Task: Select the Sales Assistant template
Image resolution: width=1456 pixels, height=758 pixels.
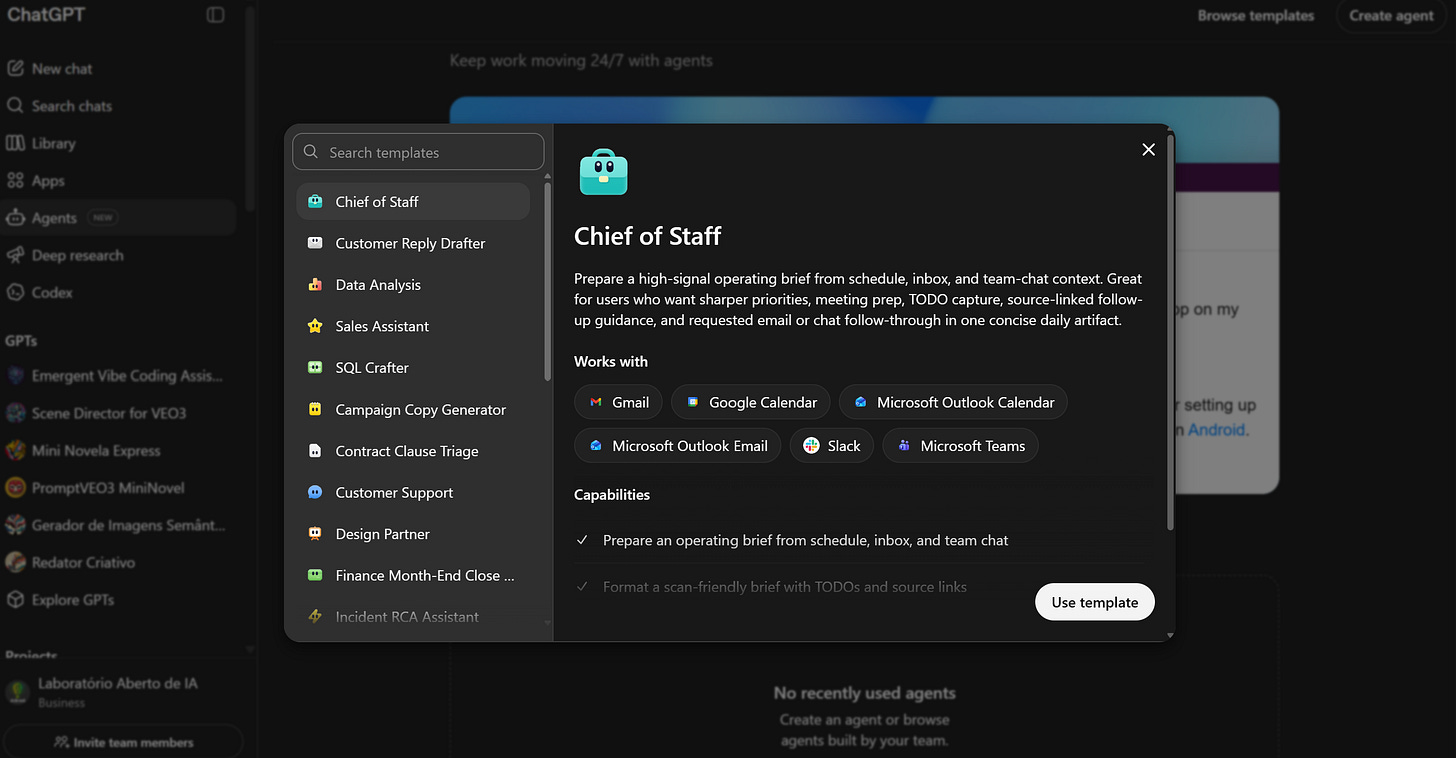Action: (x=413, y=326)
